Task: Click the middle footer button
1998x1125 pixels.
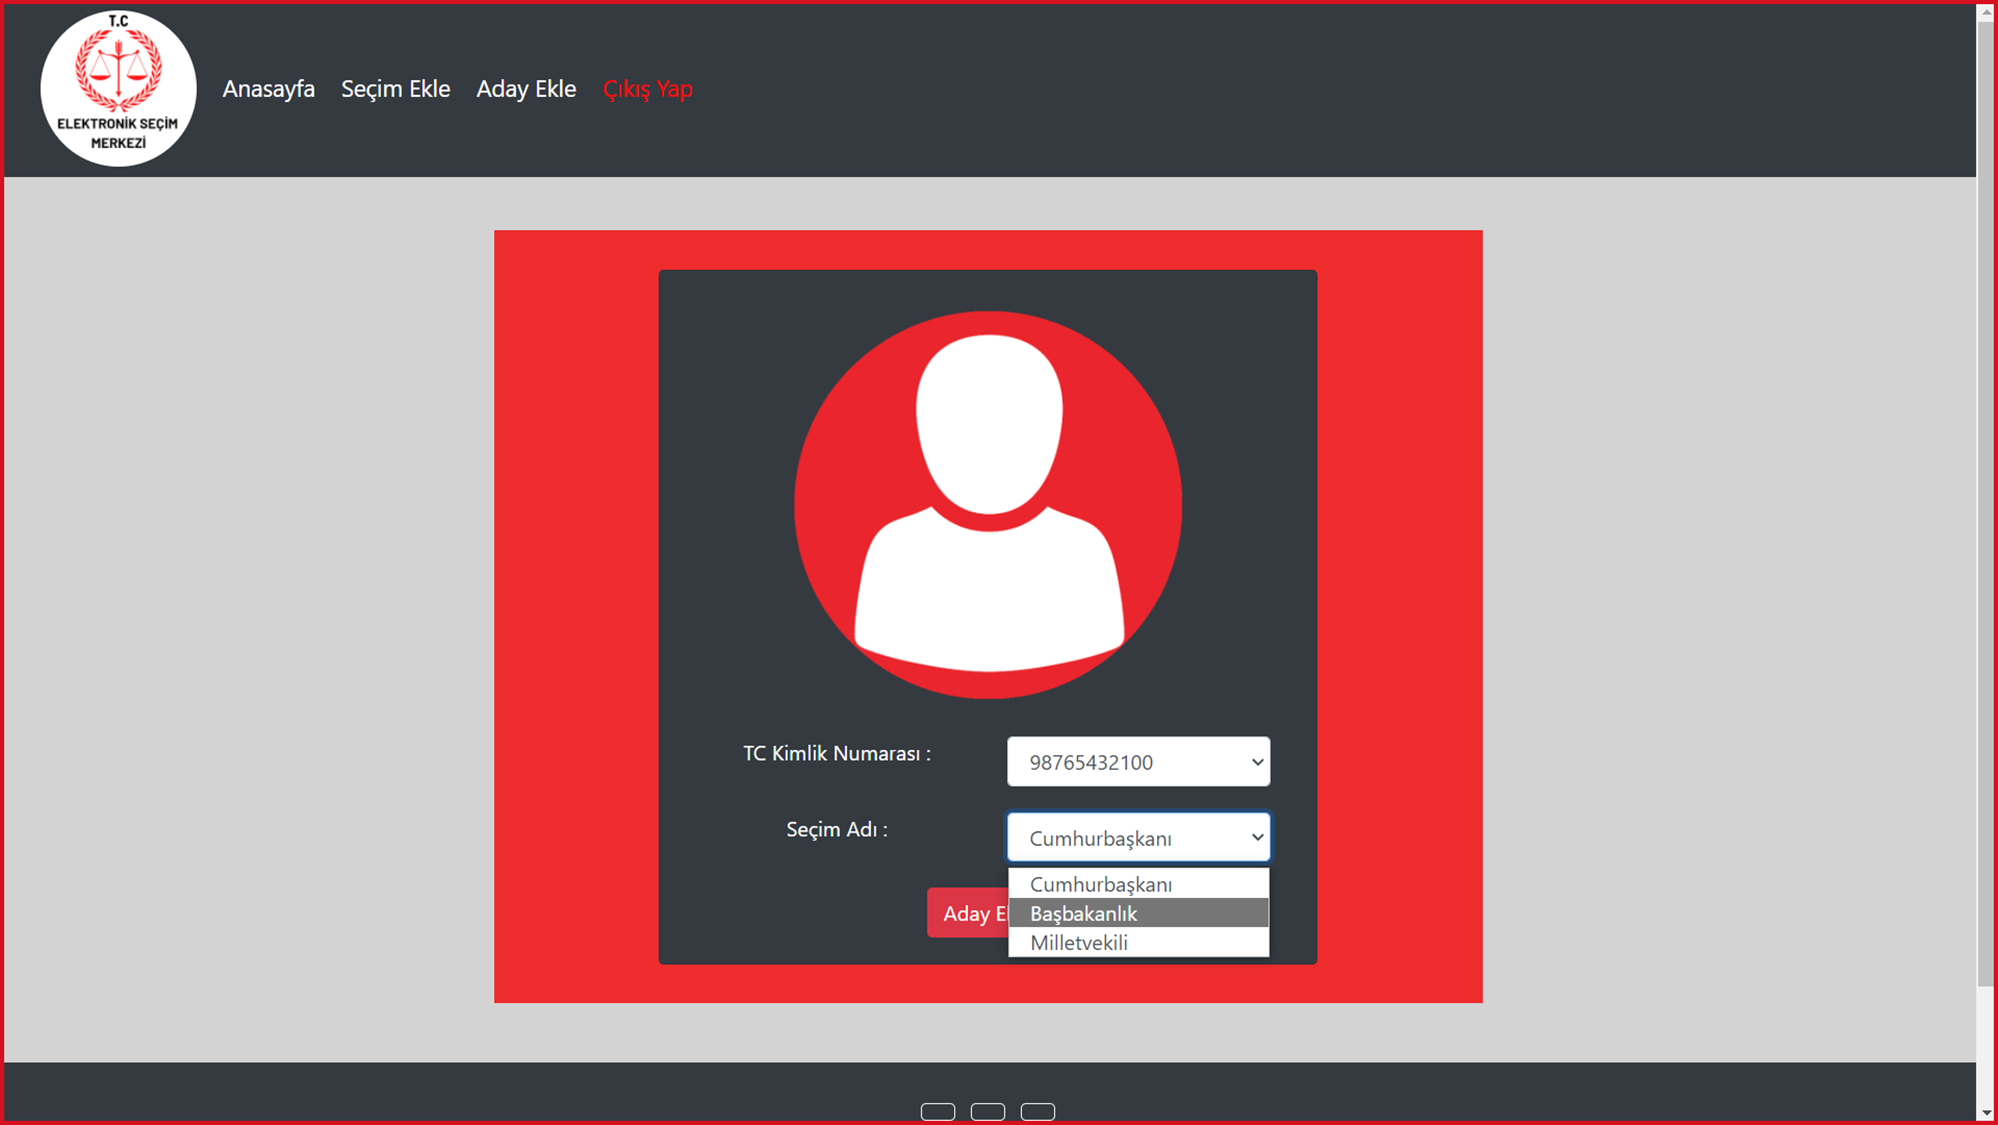Action: (x=987, y=1111)
